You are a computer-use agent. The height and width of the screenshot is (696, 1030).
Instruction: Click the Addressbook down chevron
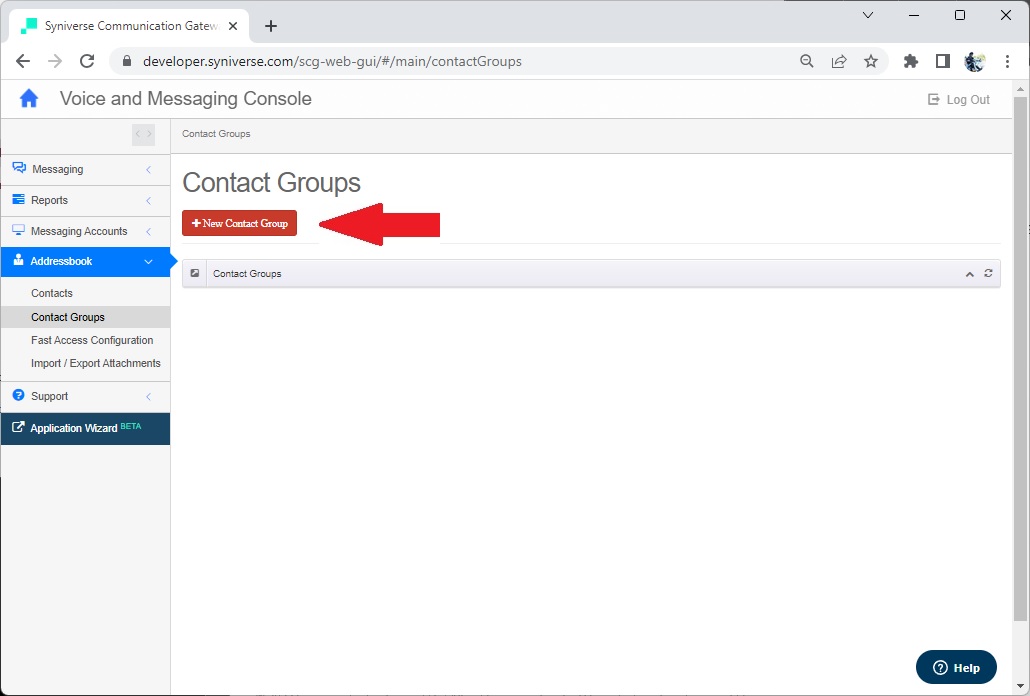click(x=148, y=261)
